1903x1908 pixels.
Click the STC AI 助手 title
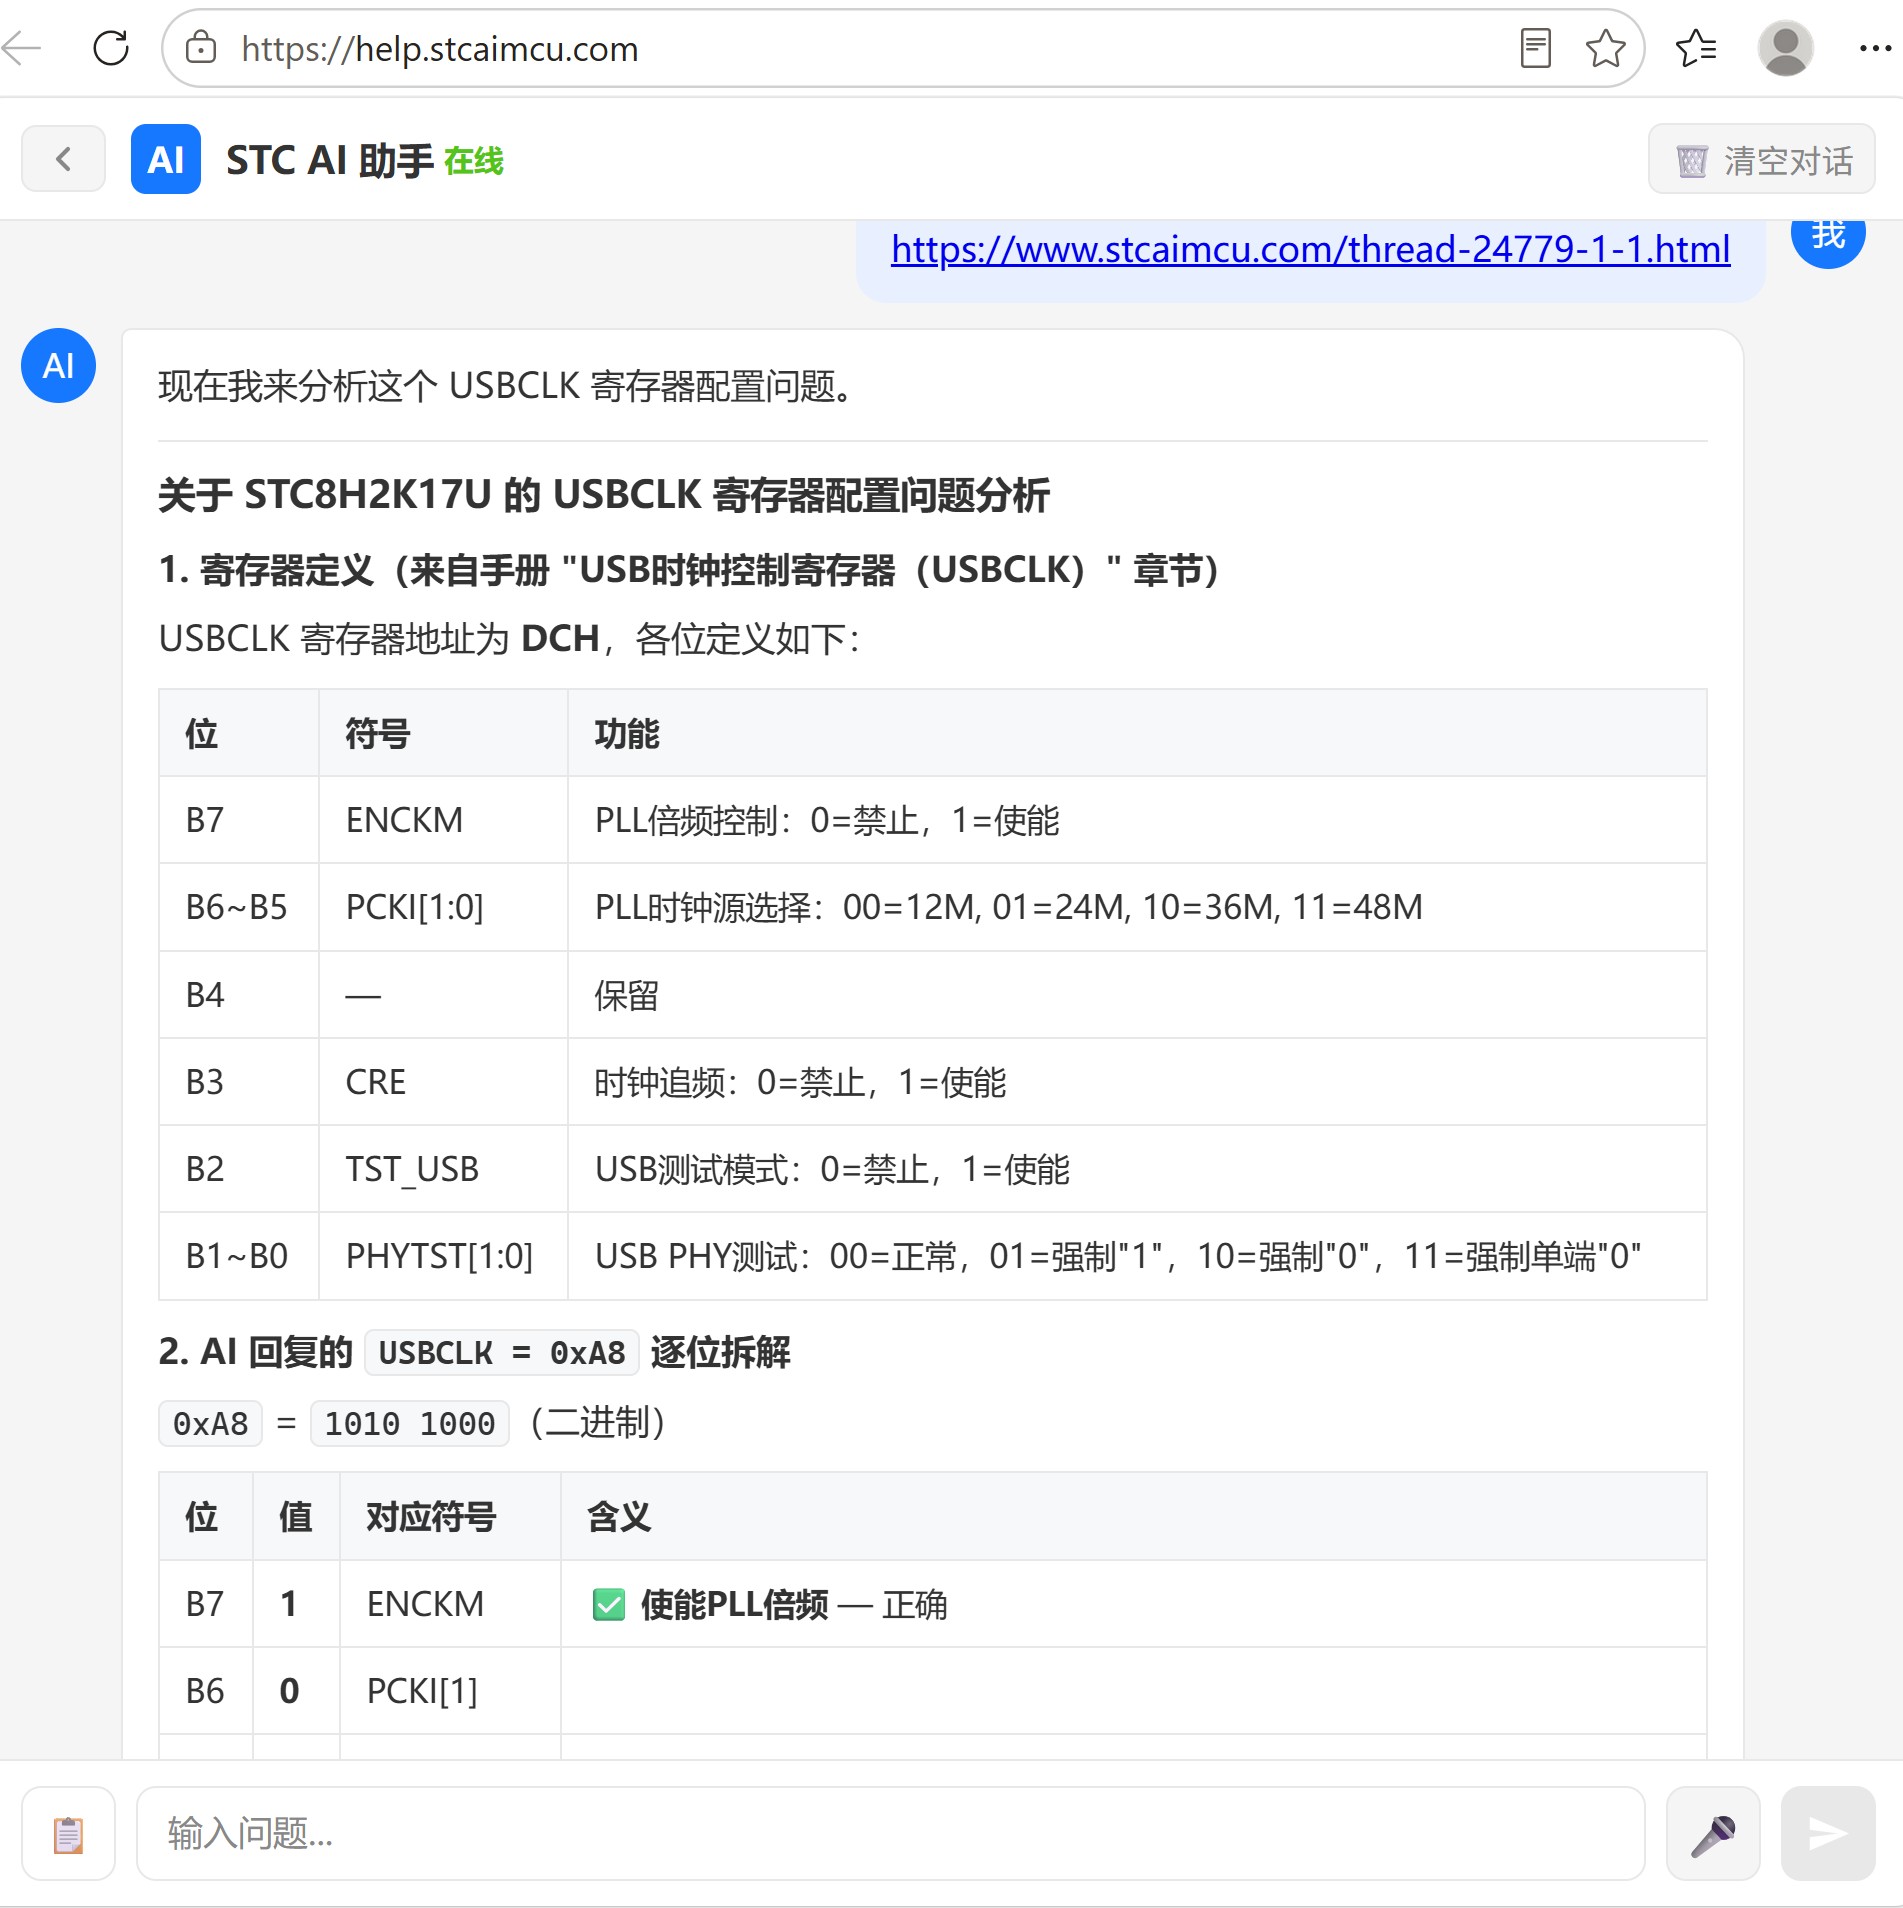point(330,160)
